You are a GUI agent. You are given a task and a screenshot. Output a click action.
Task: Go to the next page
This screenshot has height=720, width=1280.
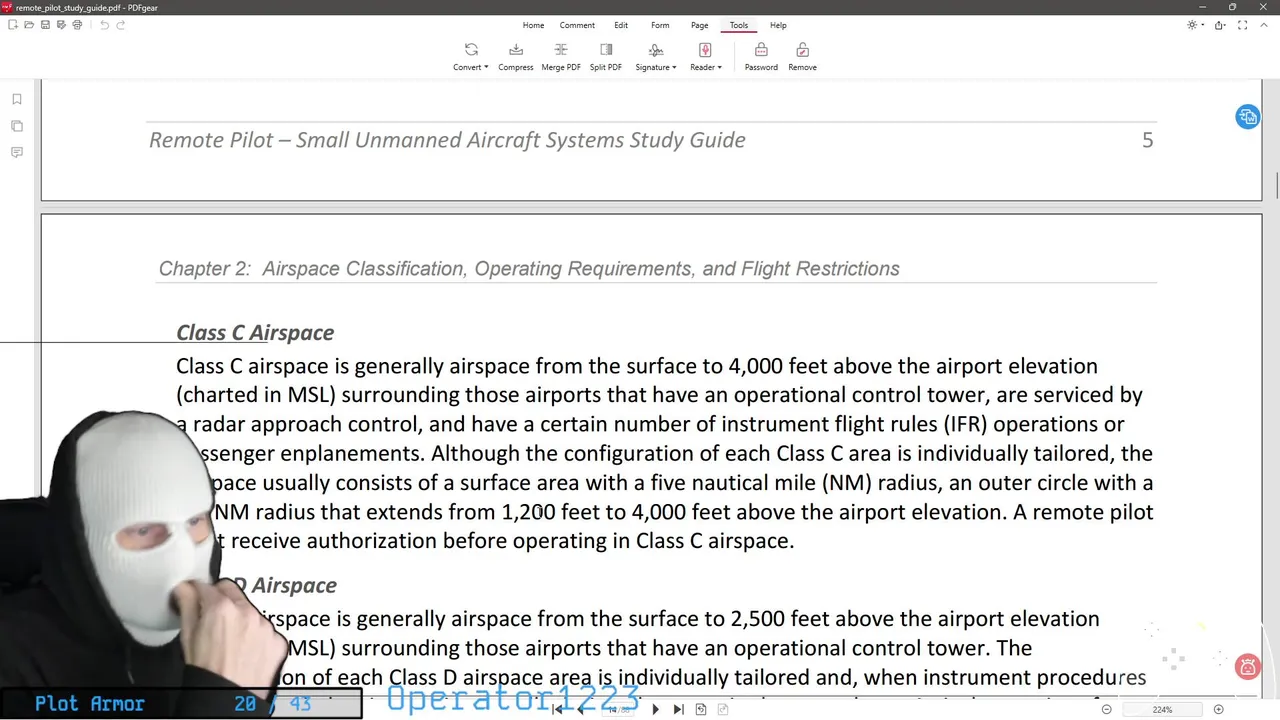point(656,709)
